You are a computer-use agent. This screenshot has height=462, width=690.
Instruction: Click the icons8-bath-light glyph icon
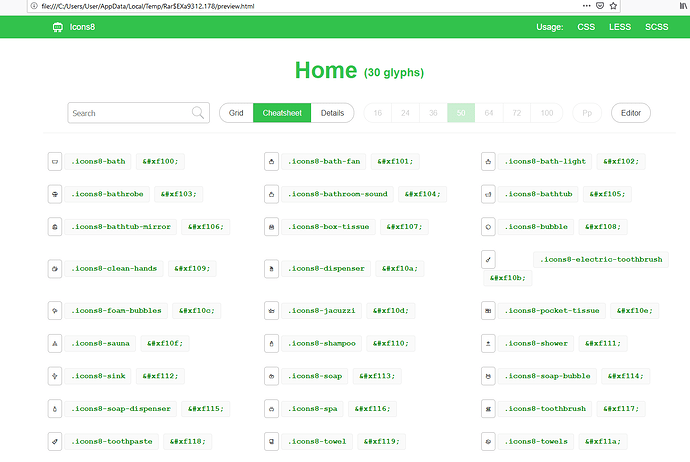pyautogui.click(x=488, y=162)
